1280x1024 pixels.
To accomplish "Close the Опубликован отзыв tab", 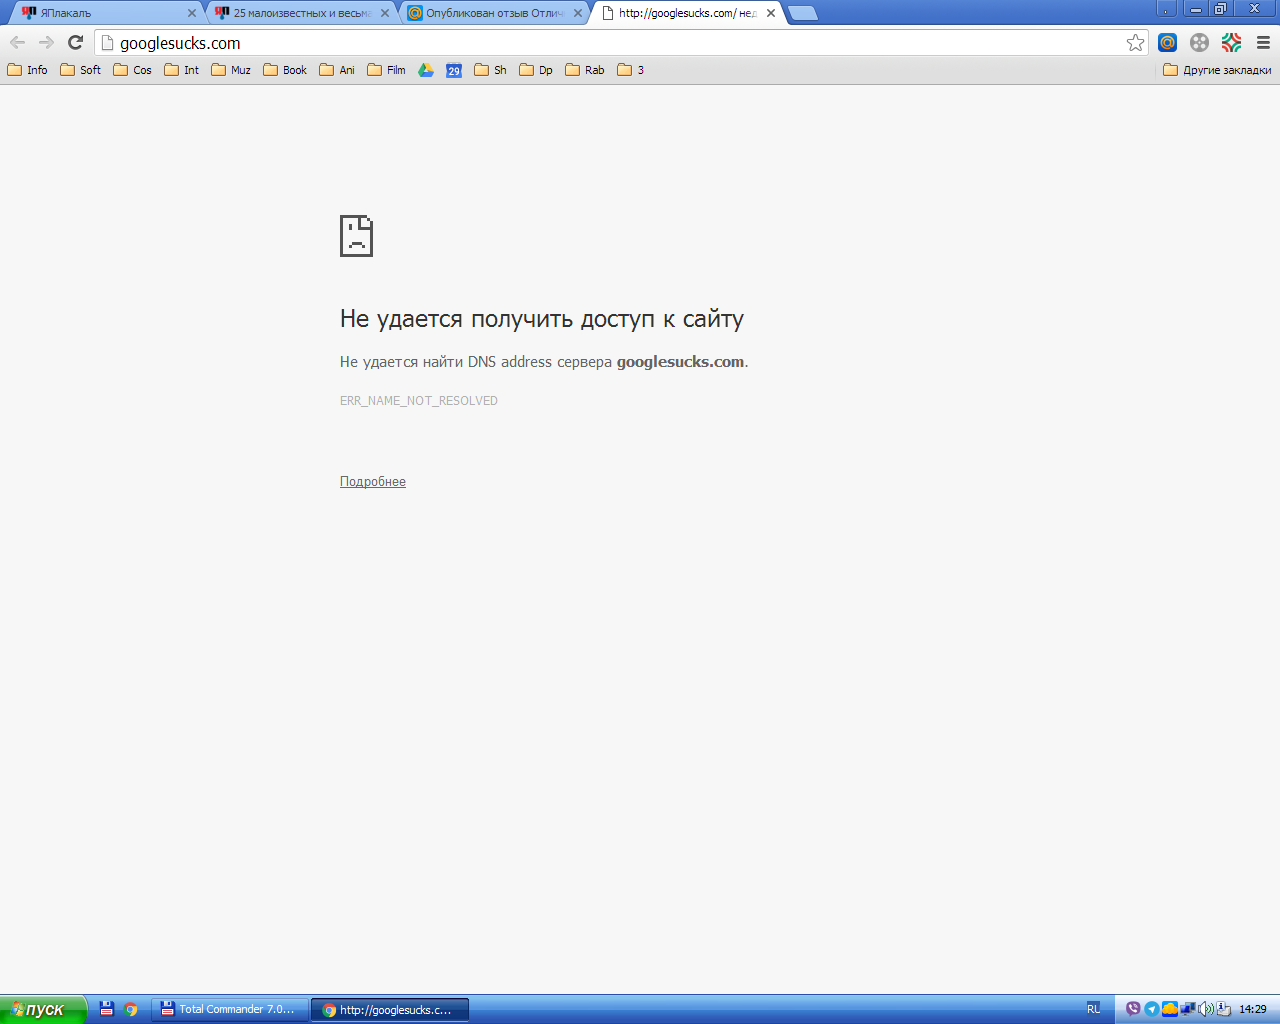I will tap(578, 13).
